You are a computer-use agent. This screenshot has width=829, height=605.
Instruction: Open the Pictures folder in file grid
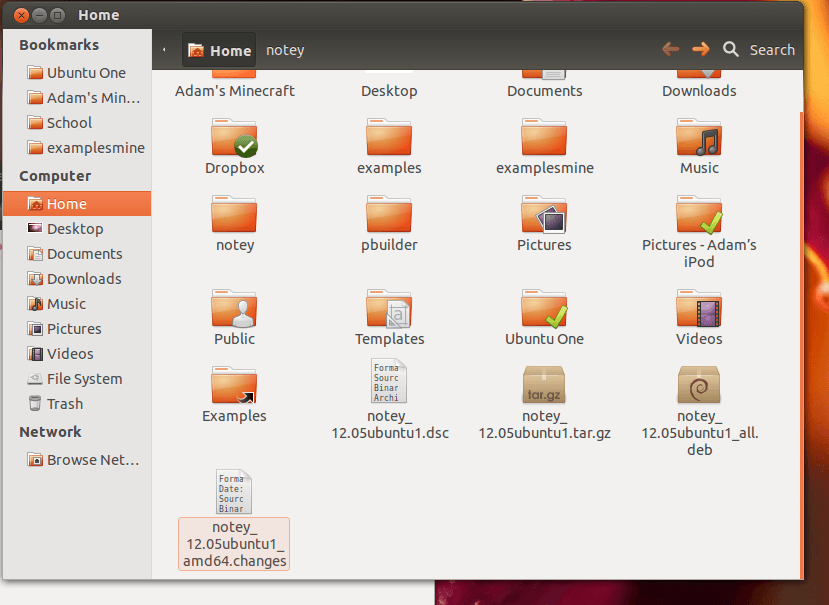click(x=544, y=215)
